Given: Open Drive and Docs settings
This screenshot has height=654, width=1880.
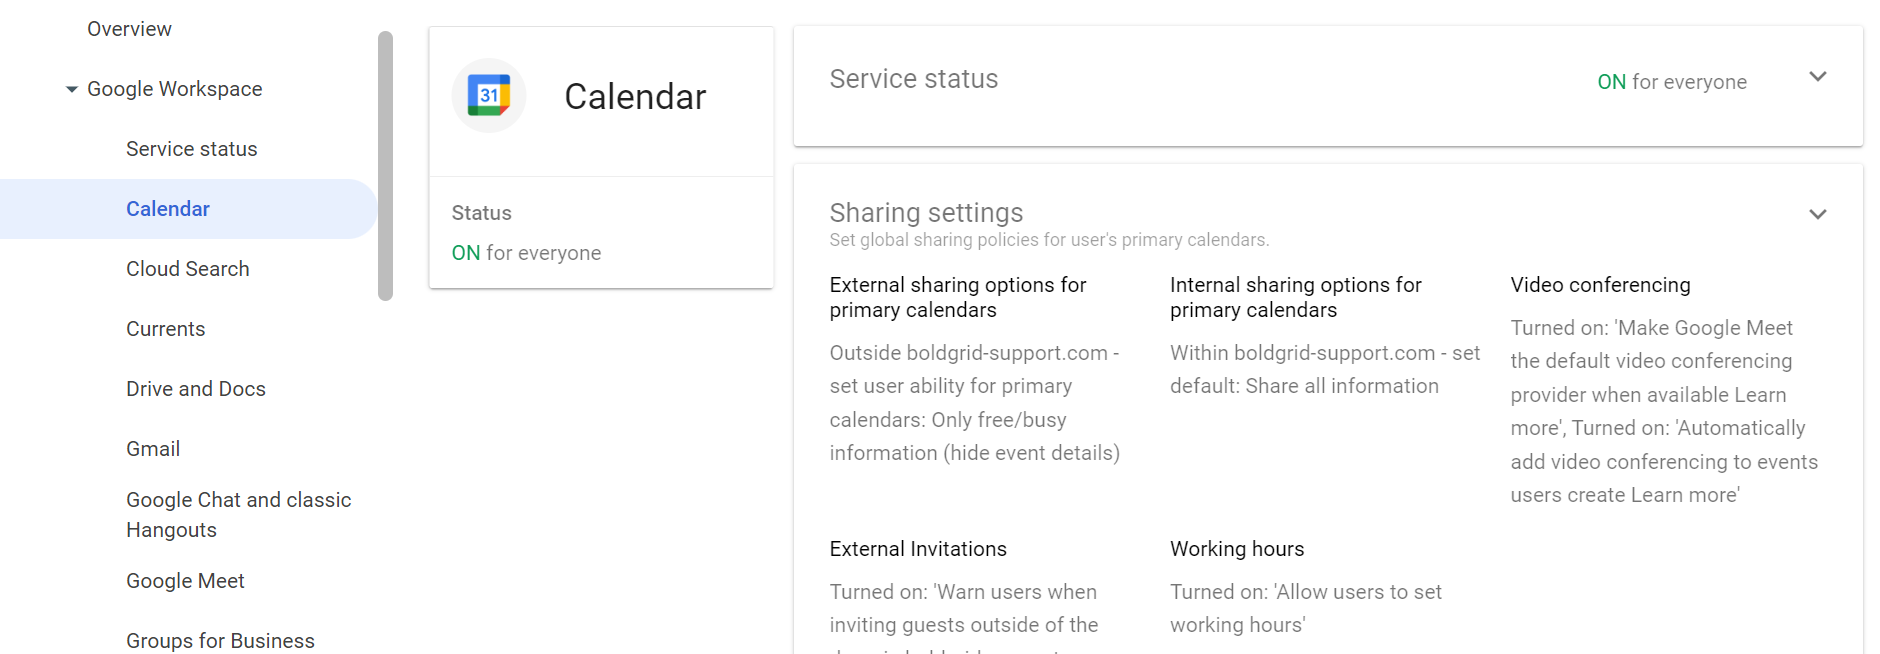Looking at the screenshot, I should (196, 388).
